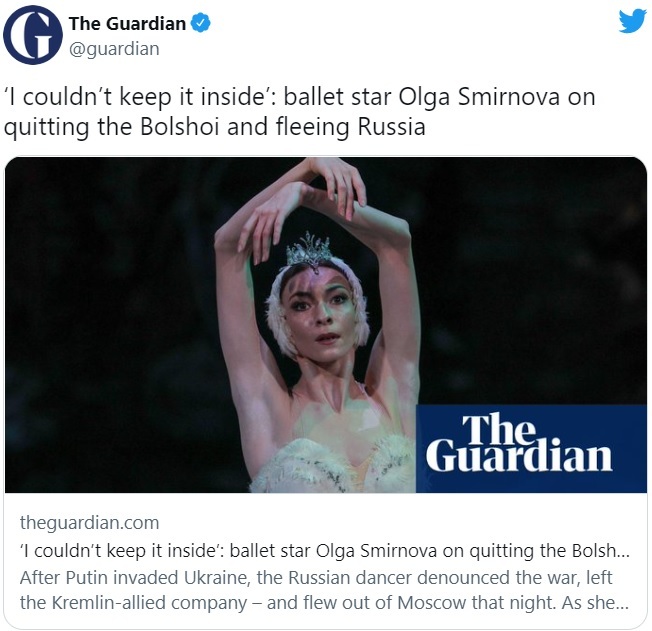Open the truncated card headline ending 'Bolsh...'
The width and height of the screenshot is (652, 631).
coord(325,551)
